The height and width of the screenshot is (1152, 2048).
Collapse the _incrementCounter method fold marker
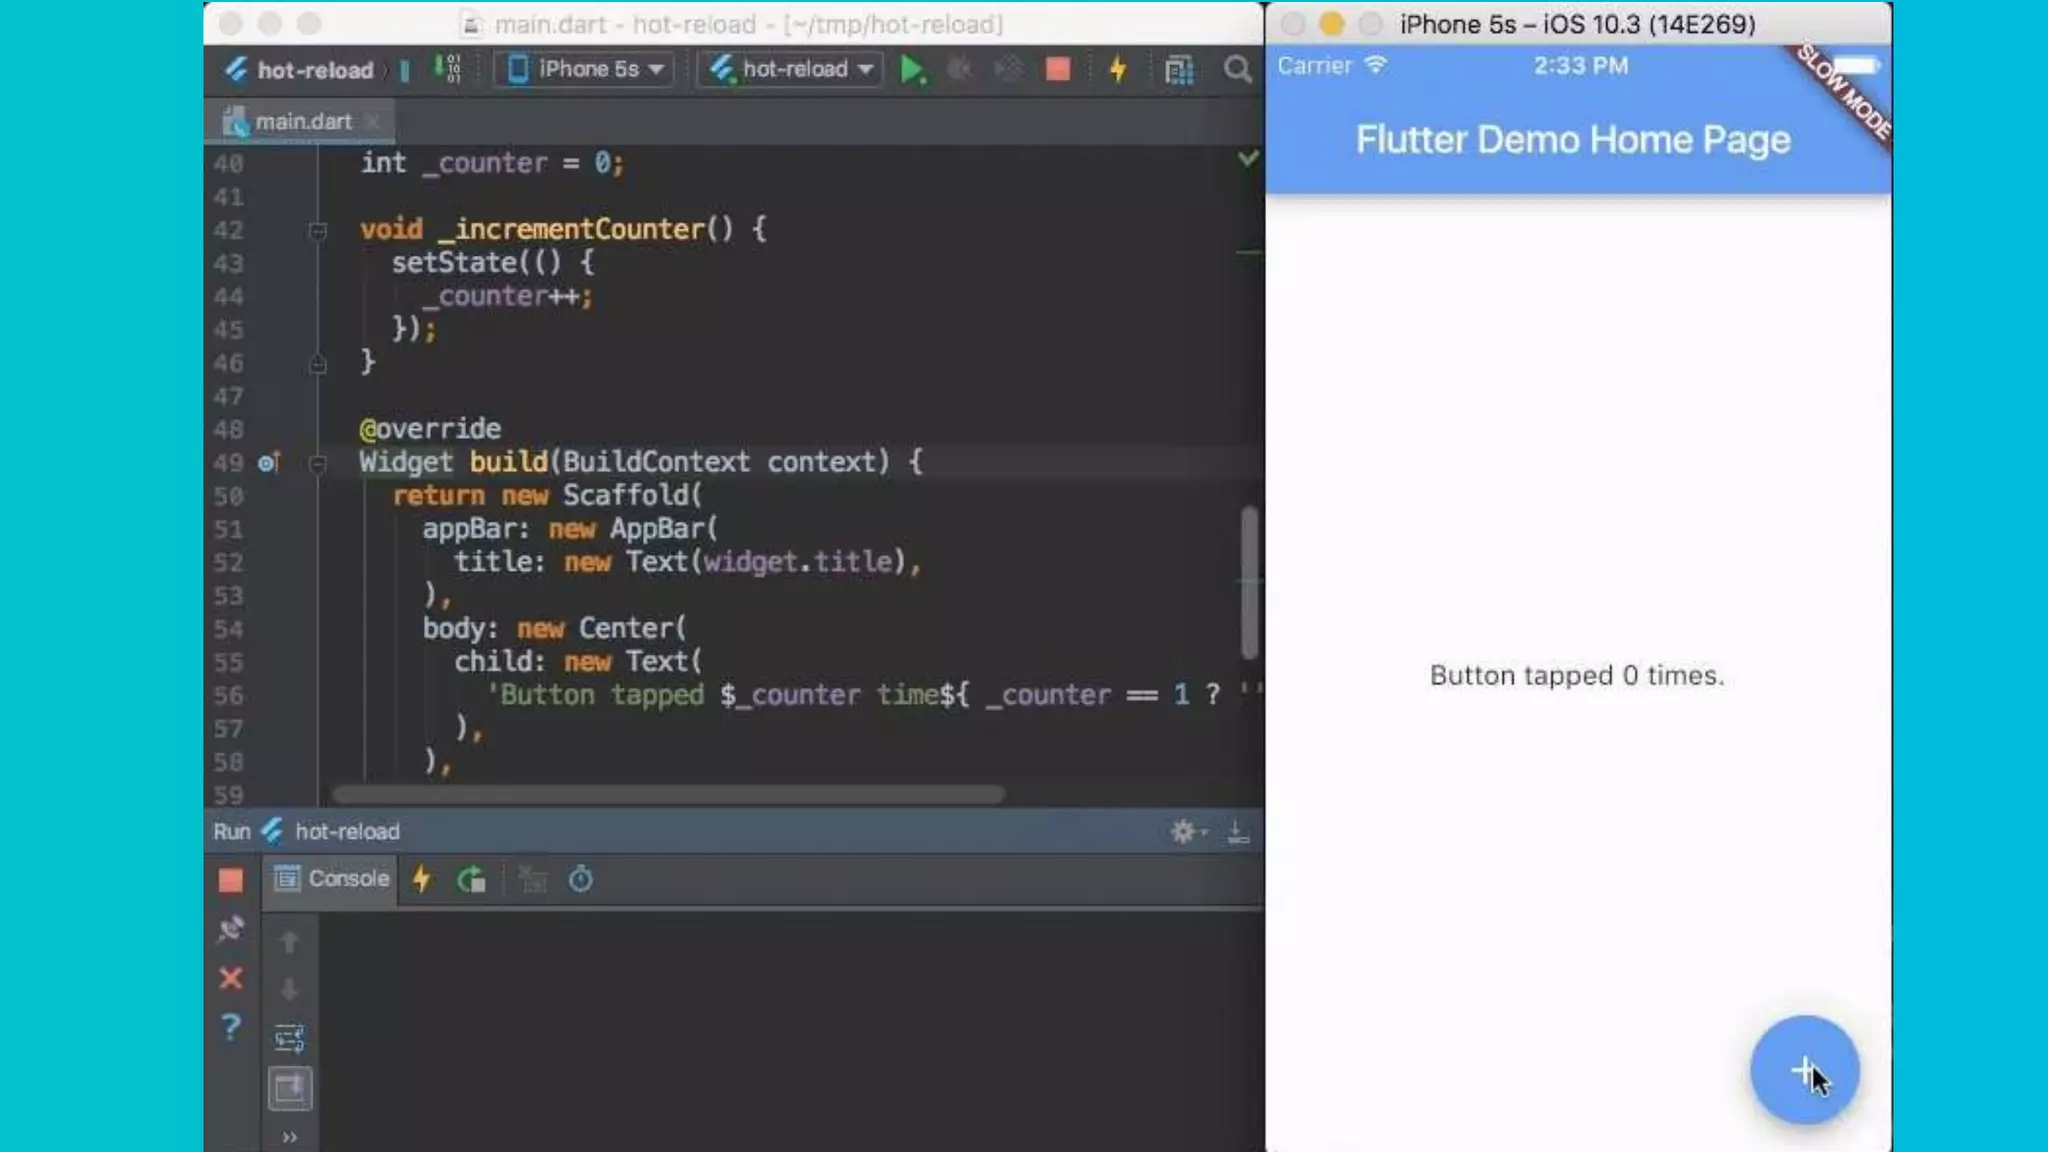click(318, 231)
